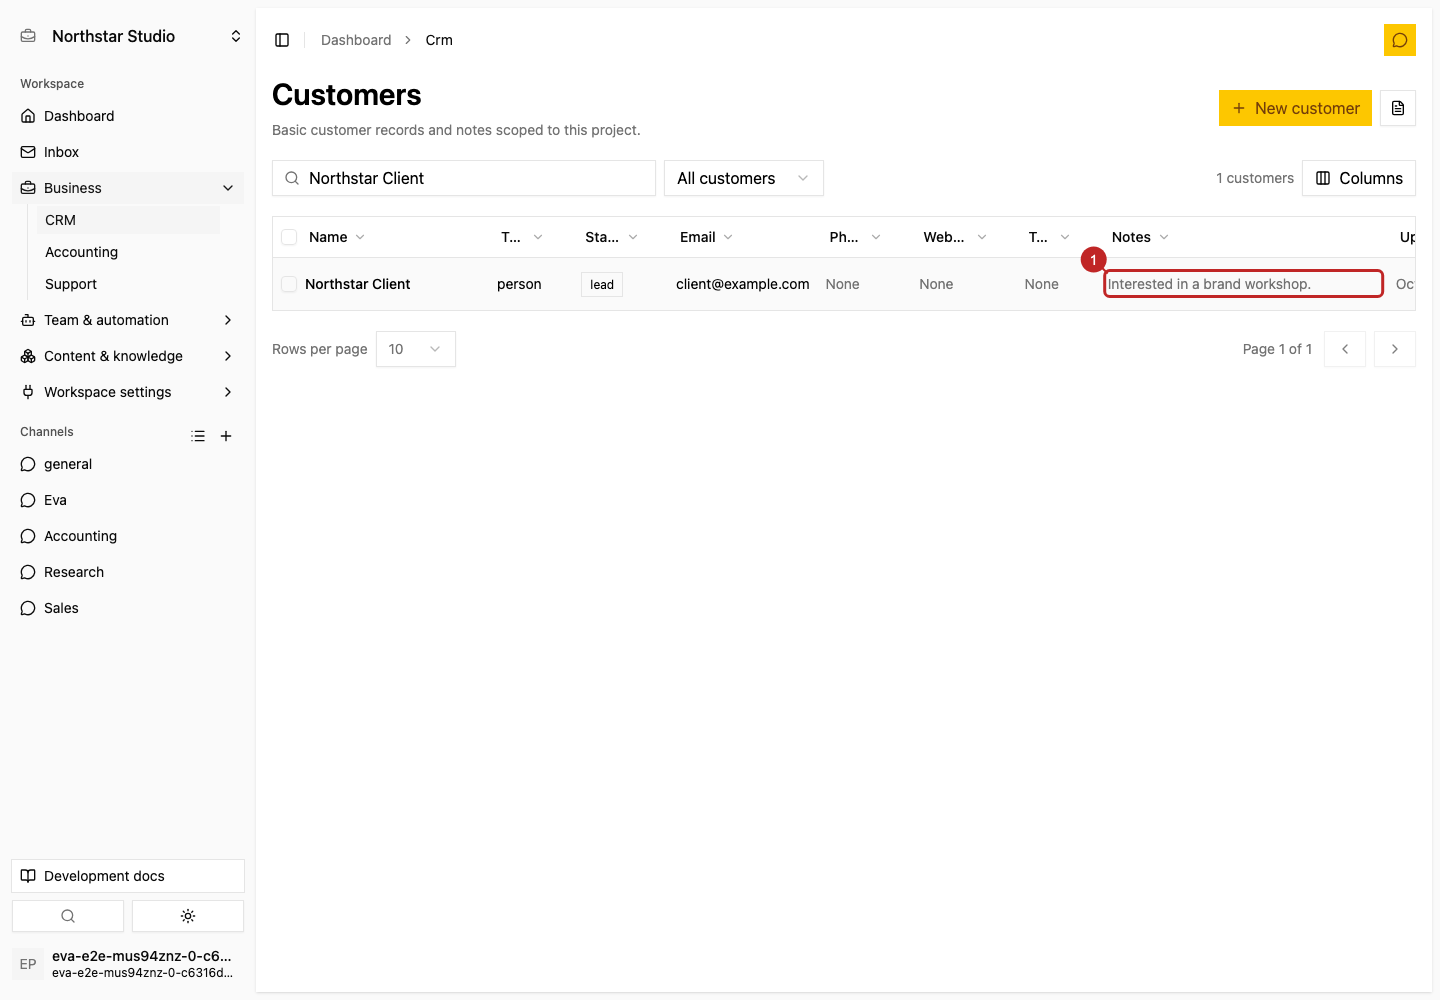
Task: Collapse the Business section
Action: click(128, 188)
